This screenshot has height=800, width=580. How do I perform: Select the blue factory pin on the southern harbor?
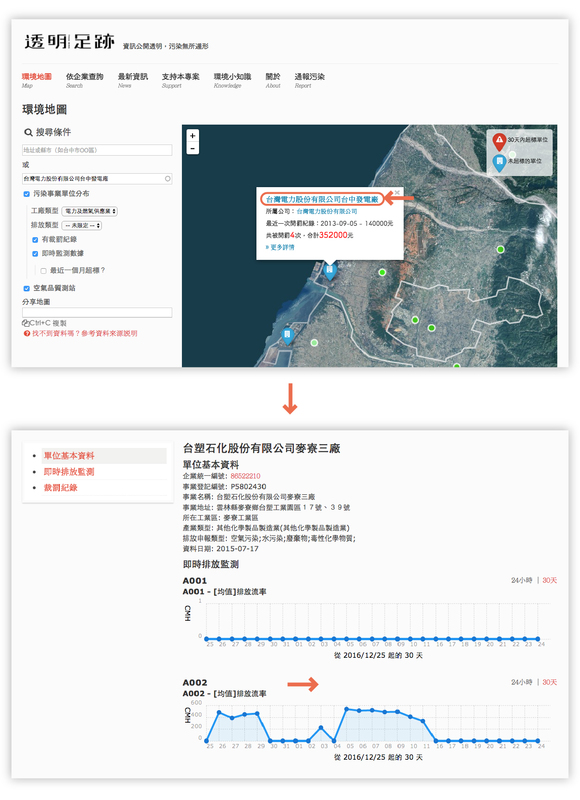tap(287, 336)
